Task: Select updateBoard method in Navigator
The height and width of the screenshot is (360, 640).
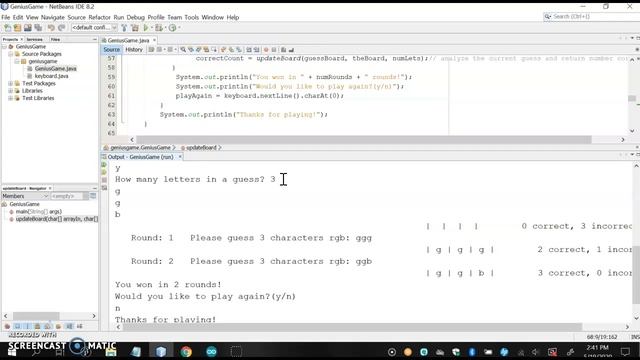Action: [57, 219]
